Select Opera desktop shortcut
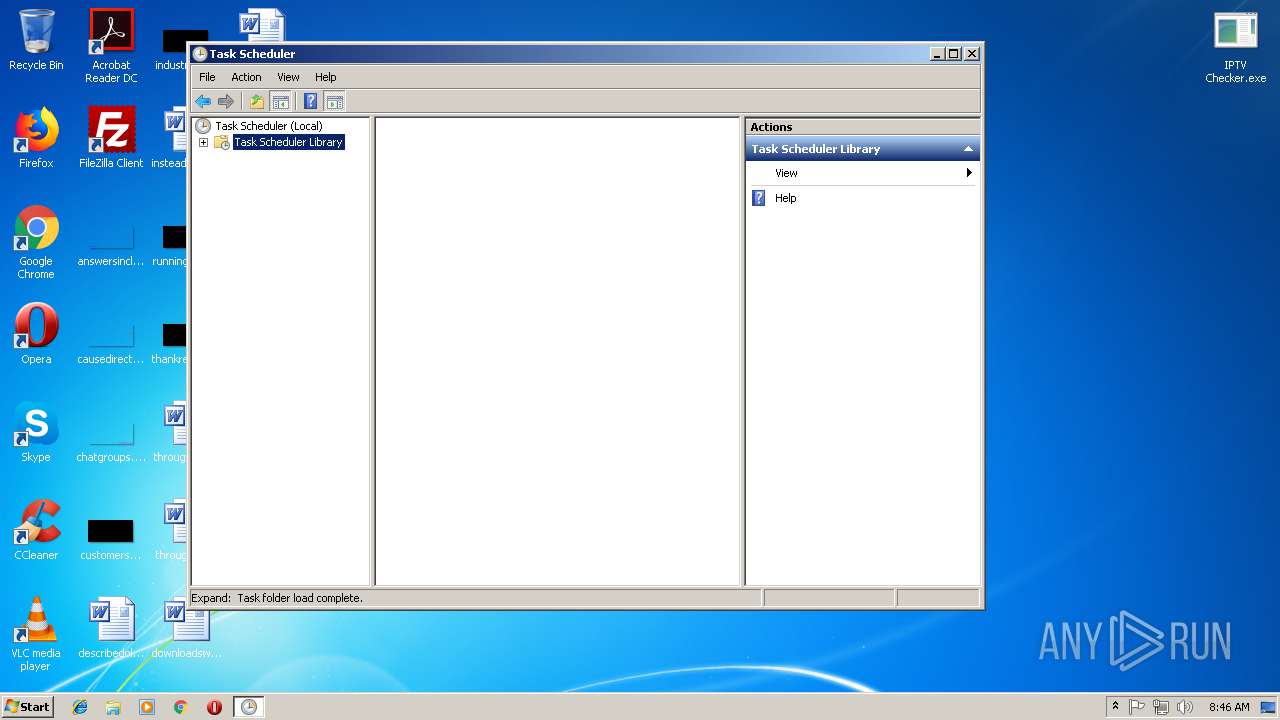The width and height of the screenshot is (1280, 720). pos(36,334)
